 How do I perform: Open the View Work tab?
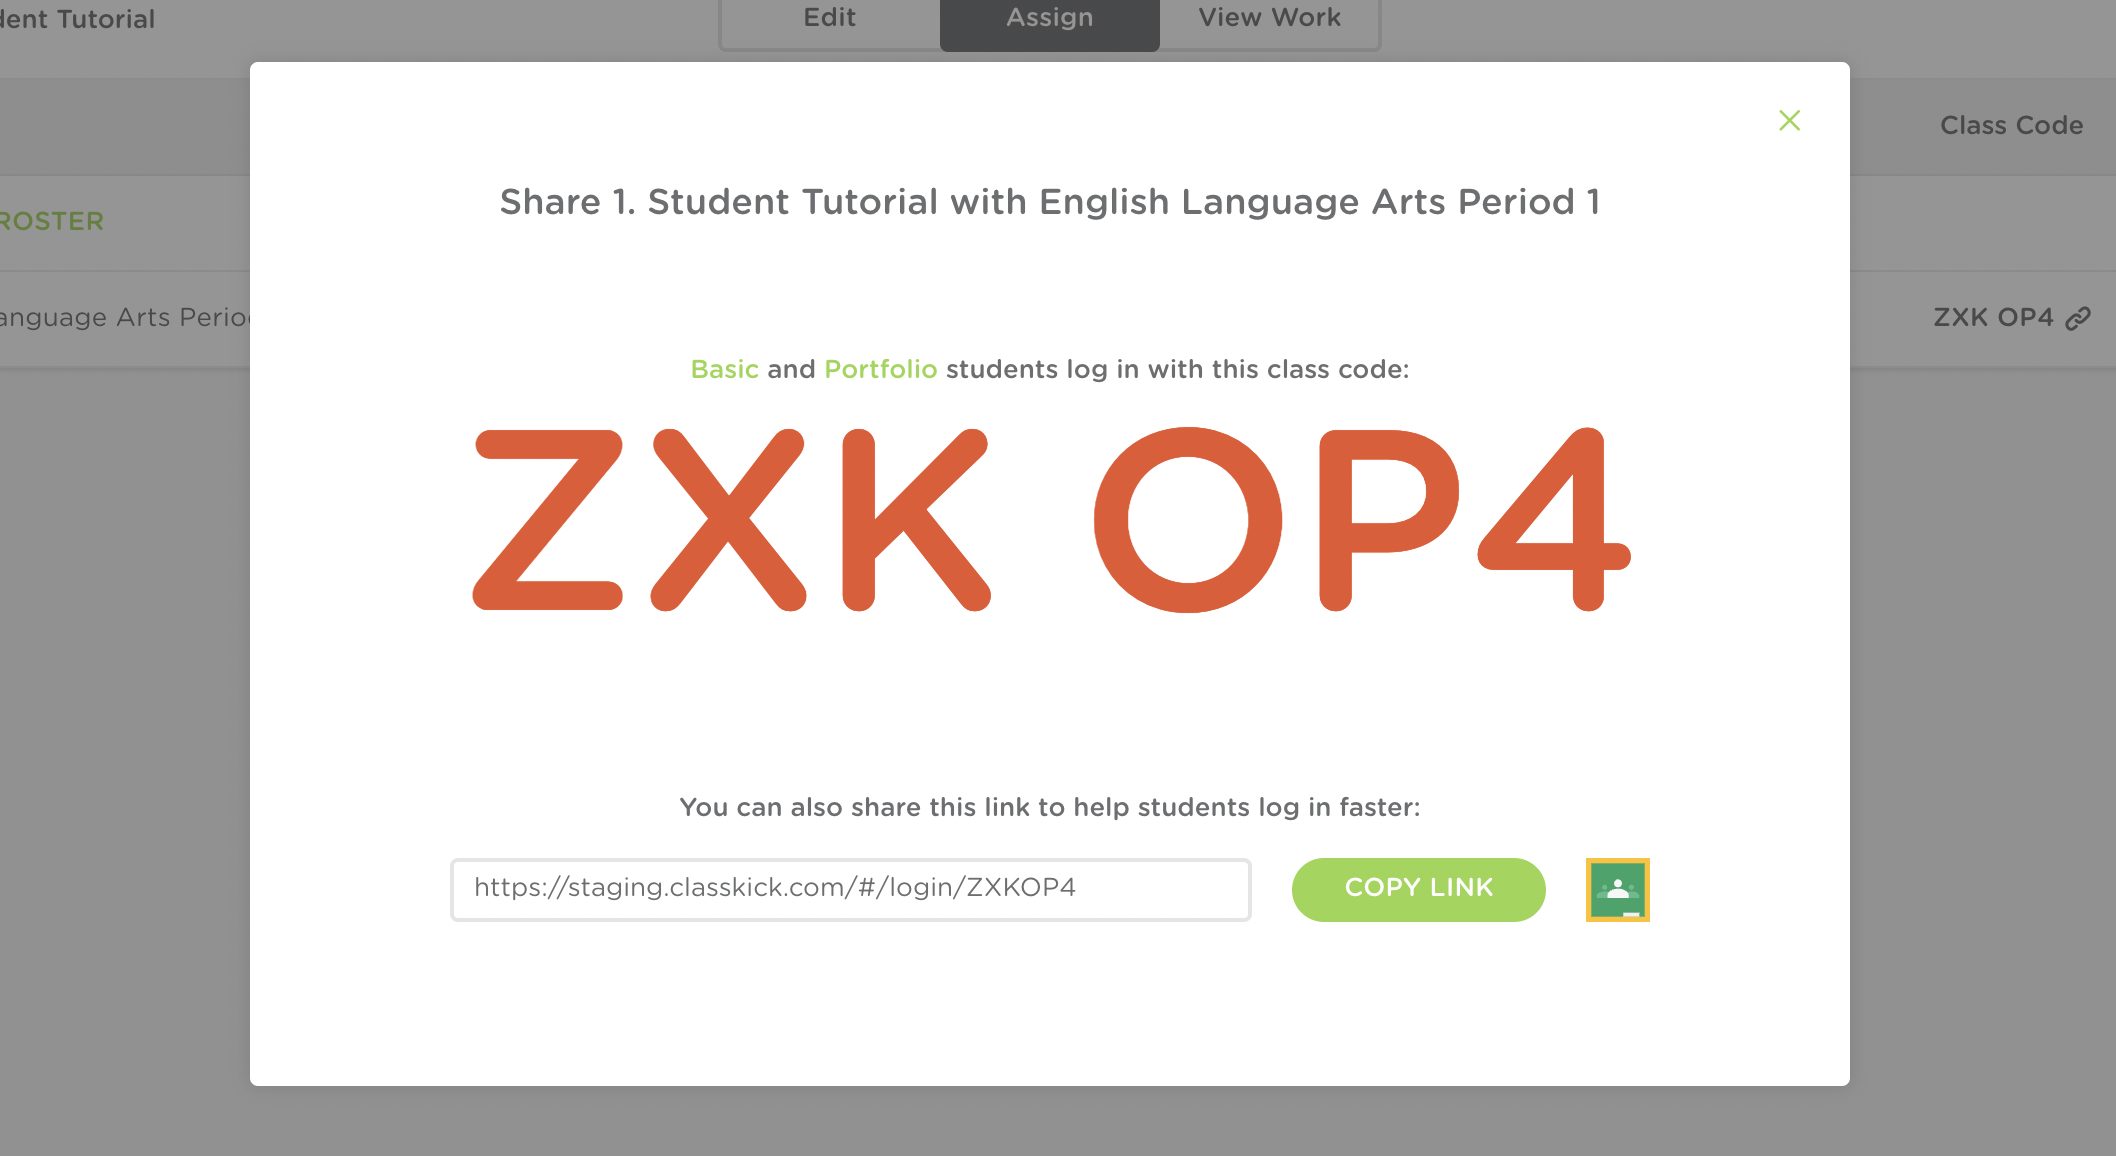click(x=1269, y=19)
